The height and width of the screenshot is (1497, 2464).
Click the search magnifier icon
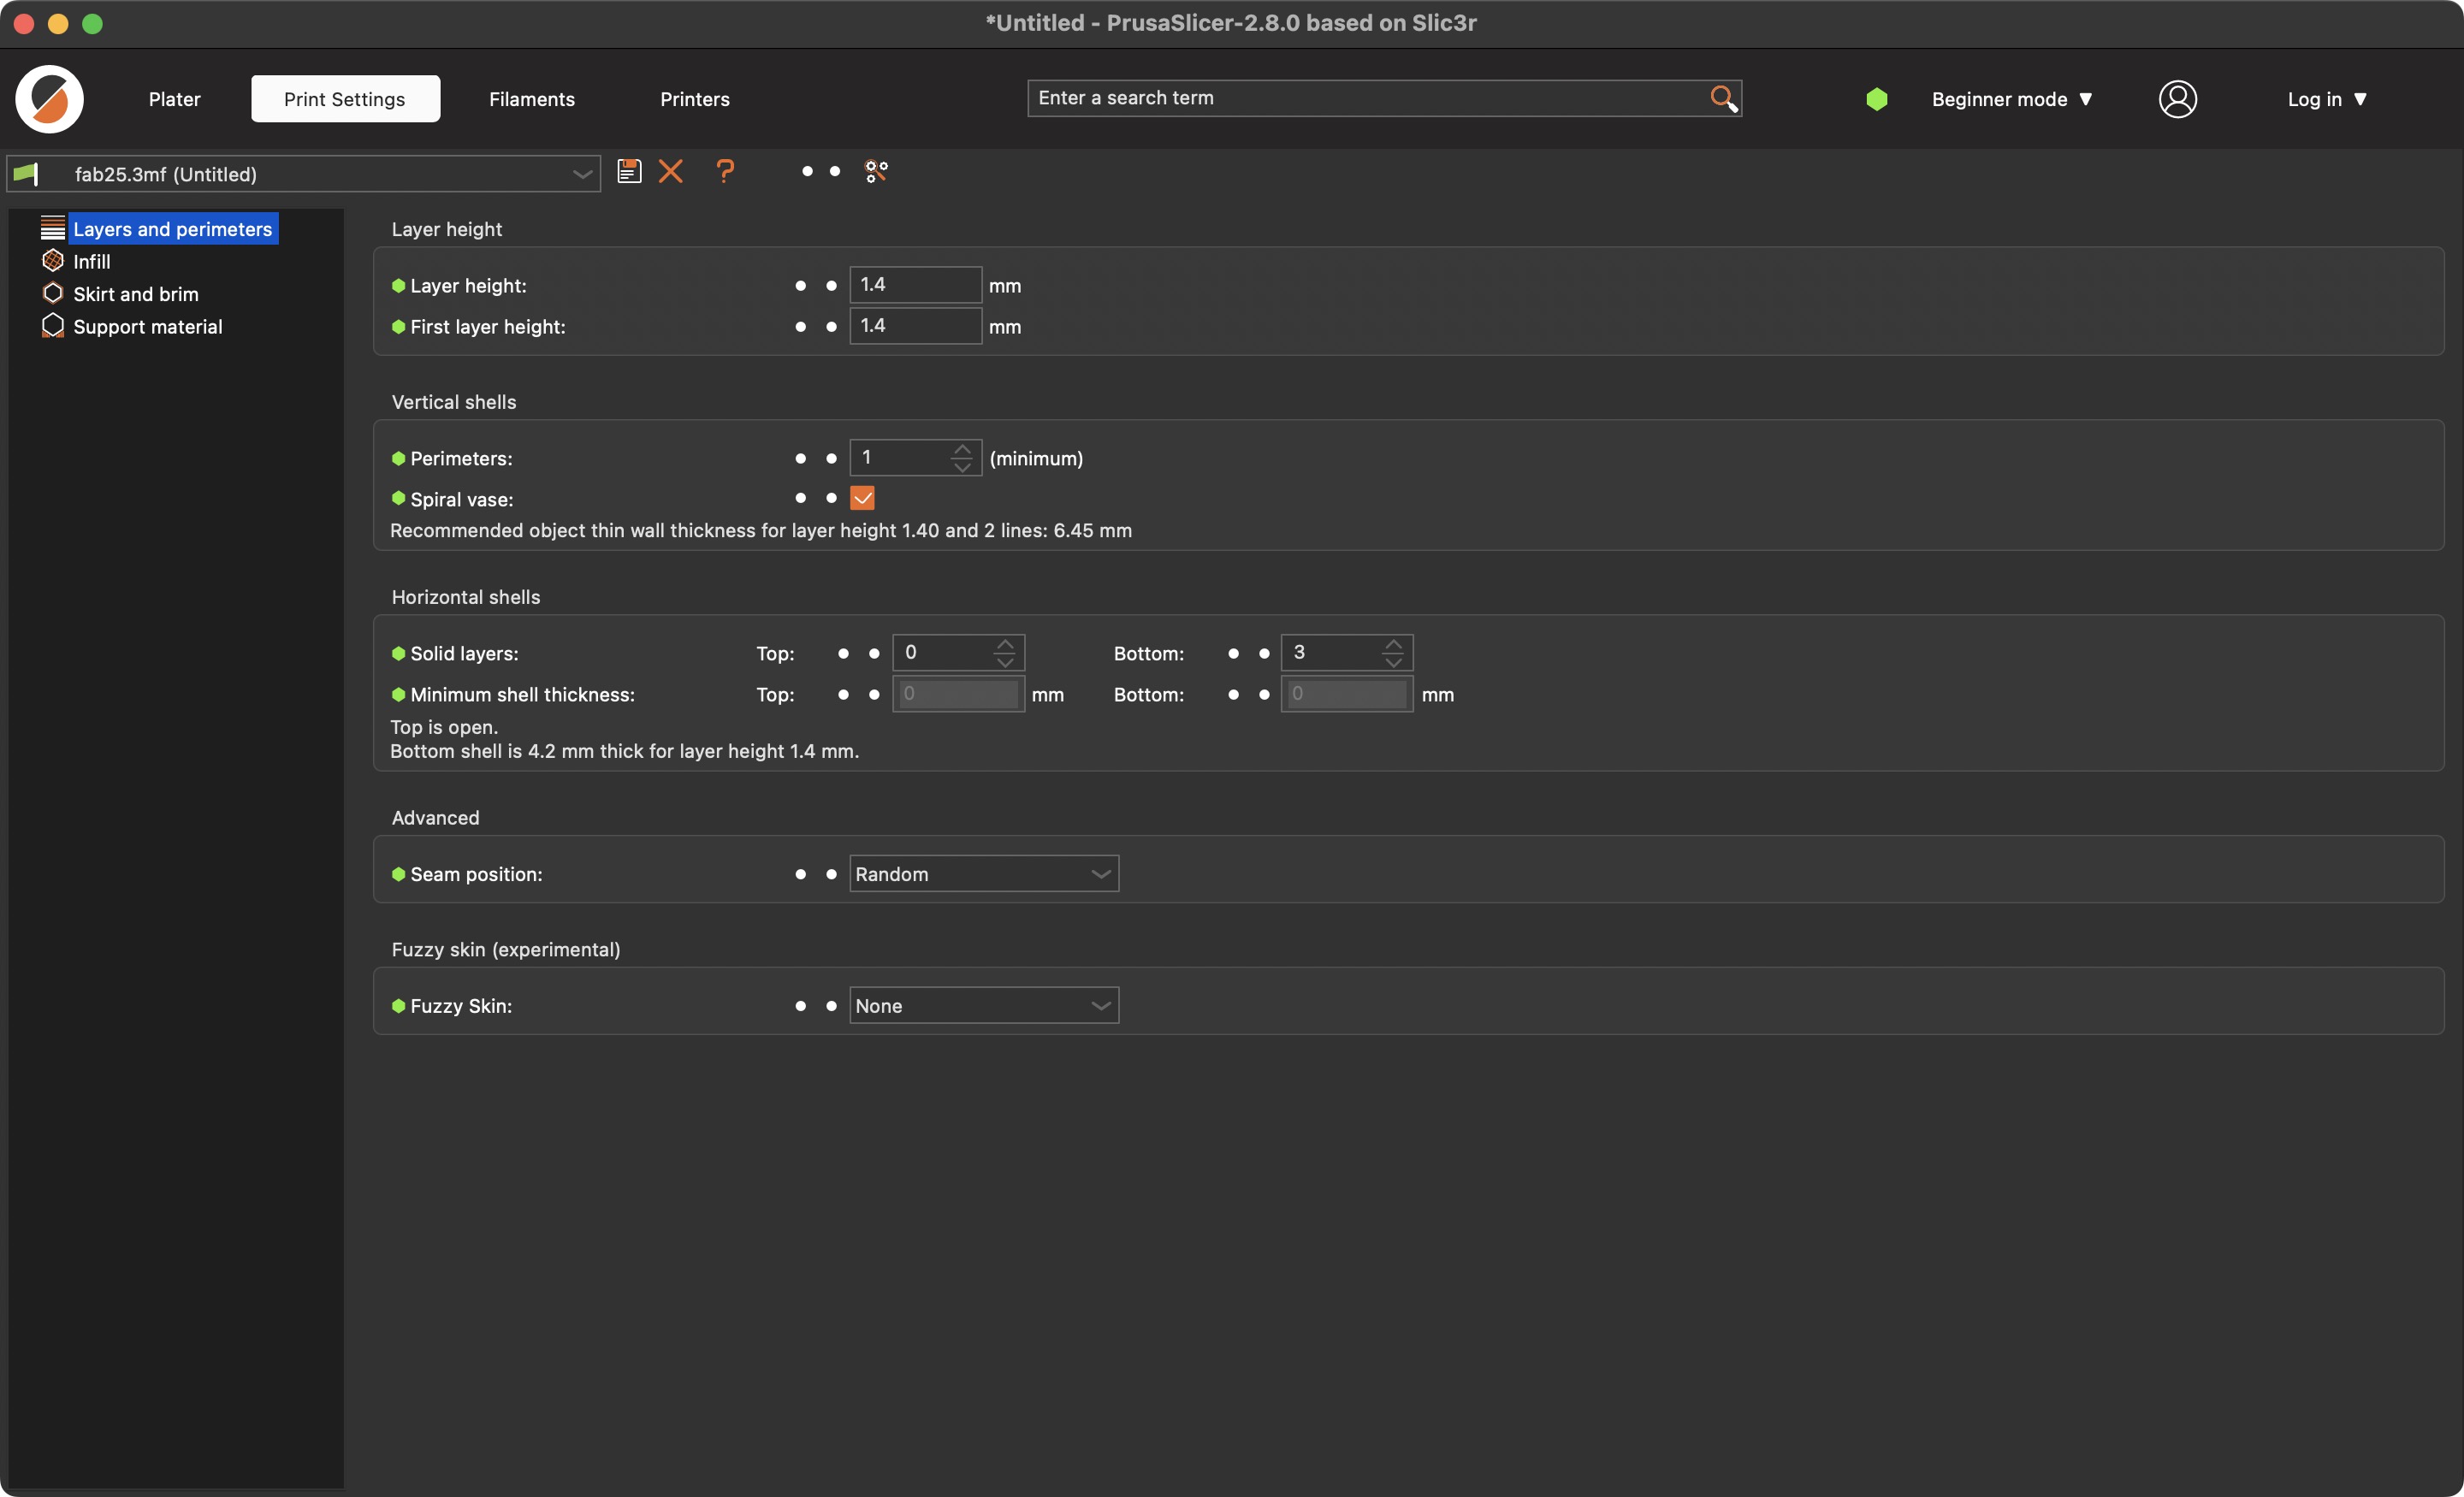[1723, 98]
